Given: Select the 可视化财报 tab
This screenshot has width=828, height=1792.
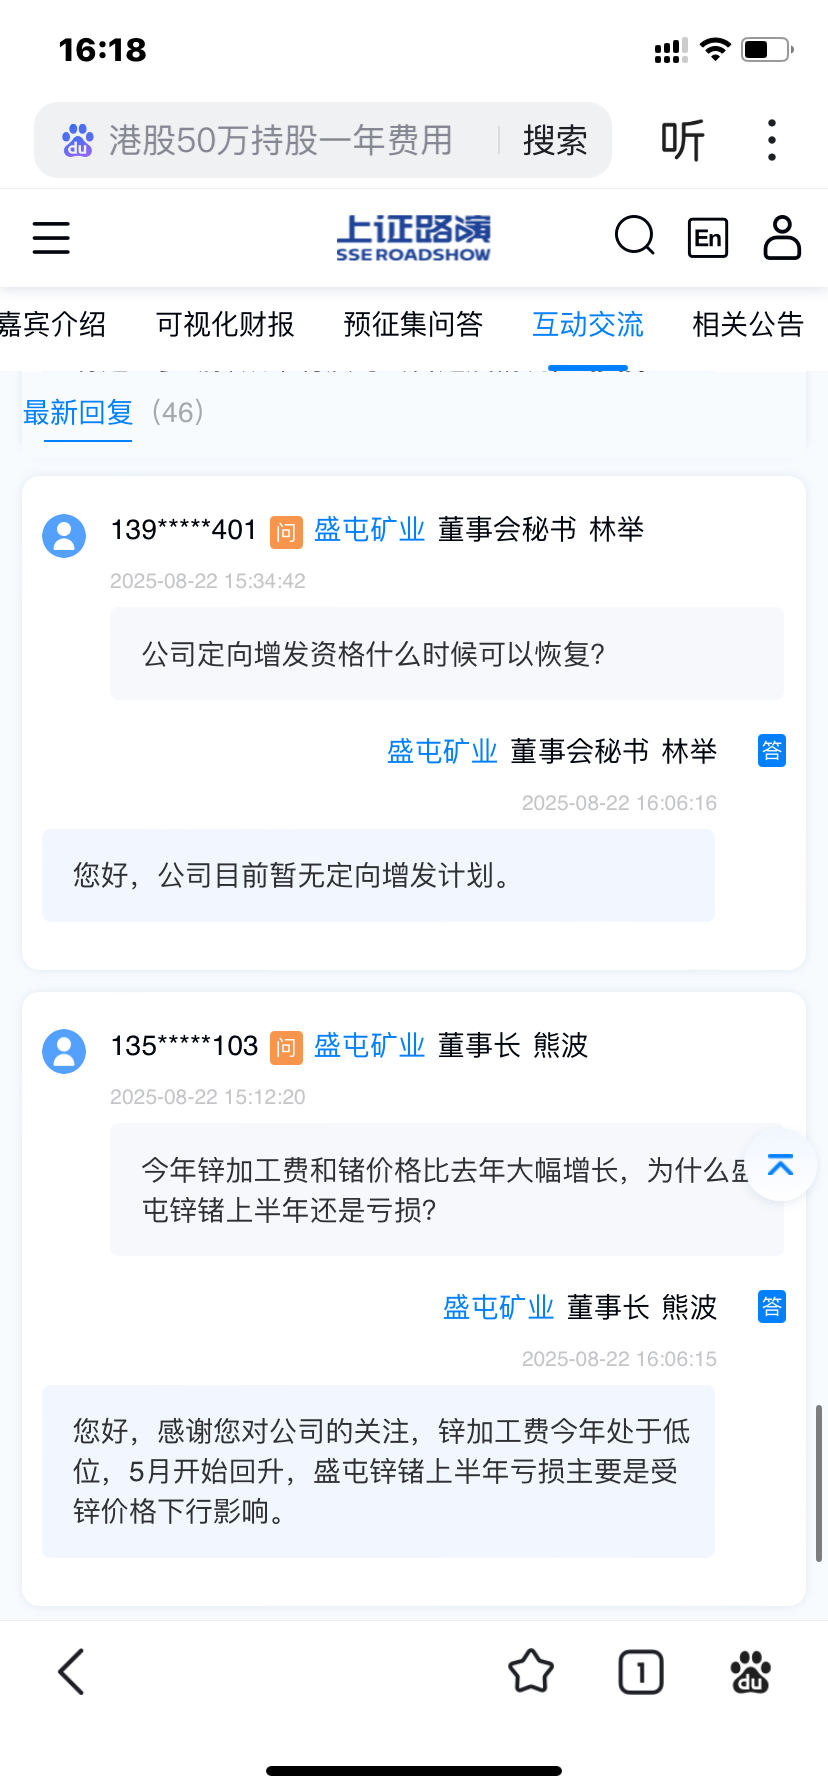Looking at the screenshot, I should 225,324.
